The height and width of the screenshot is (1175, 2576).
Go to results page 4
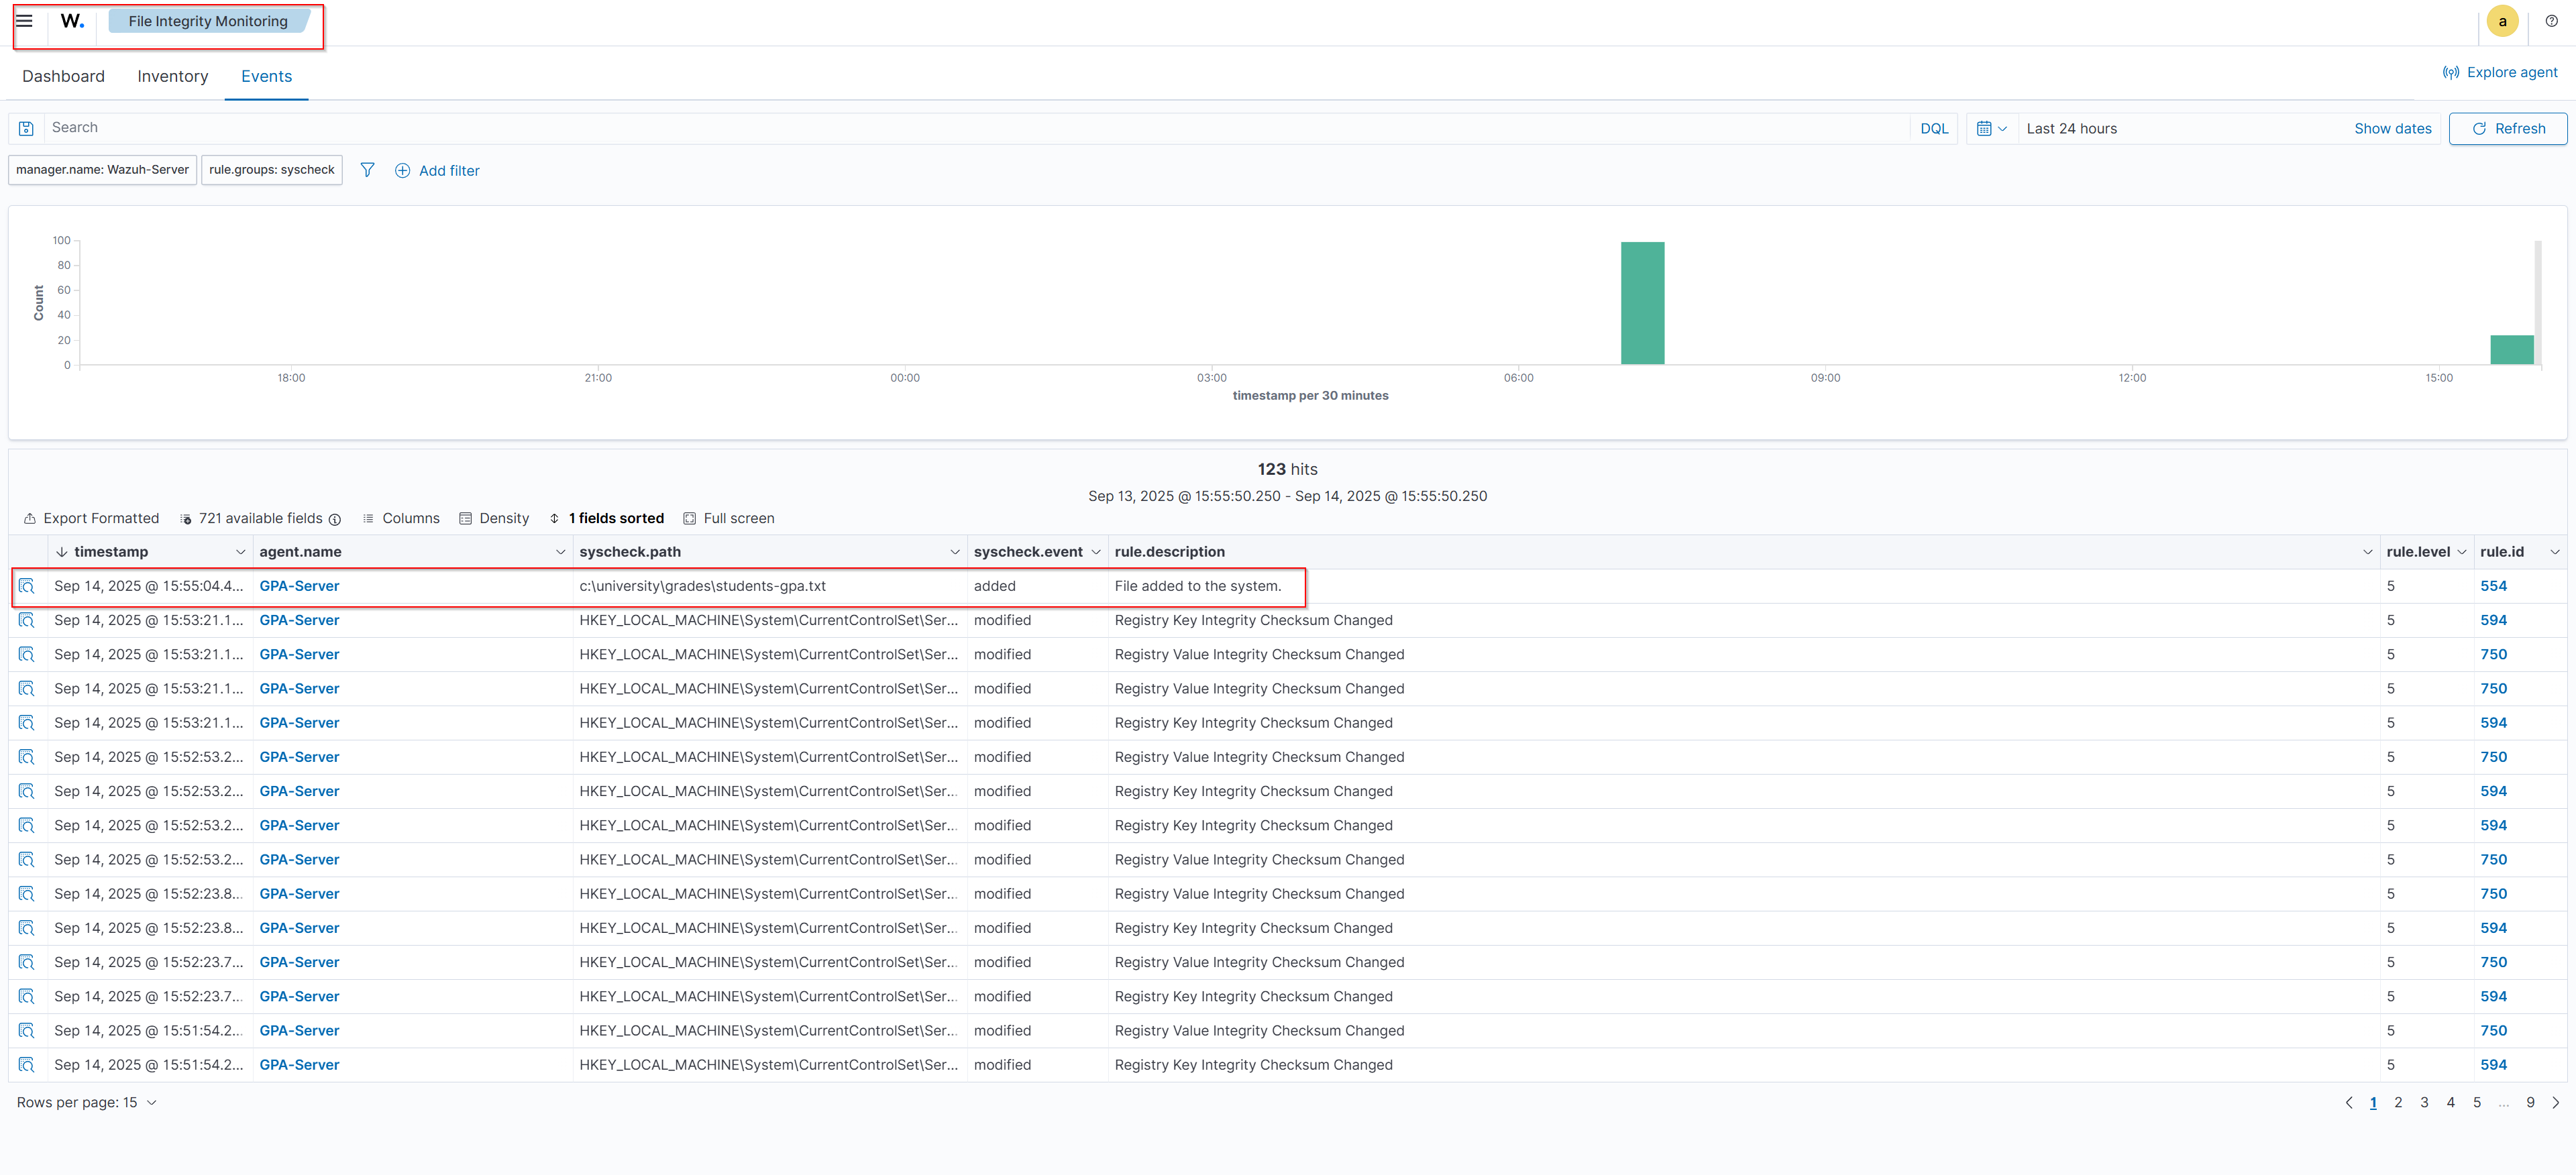(x=2450, y=1102)
